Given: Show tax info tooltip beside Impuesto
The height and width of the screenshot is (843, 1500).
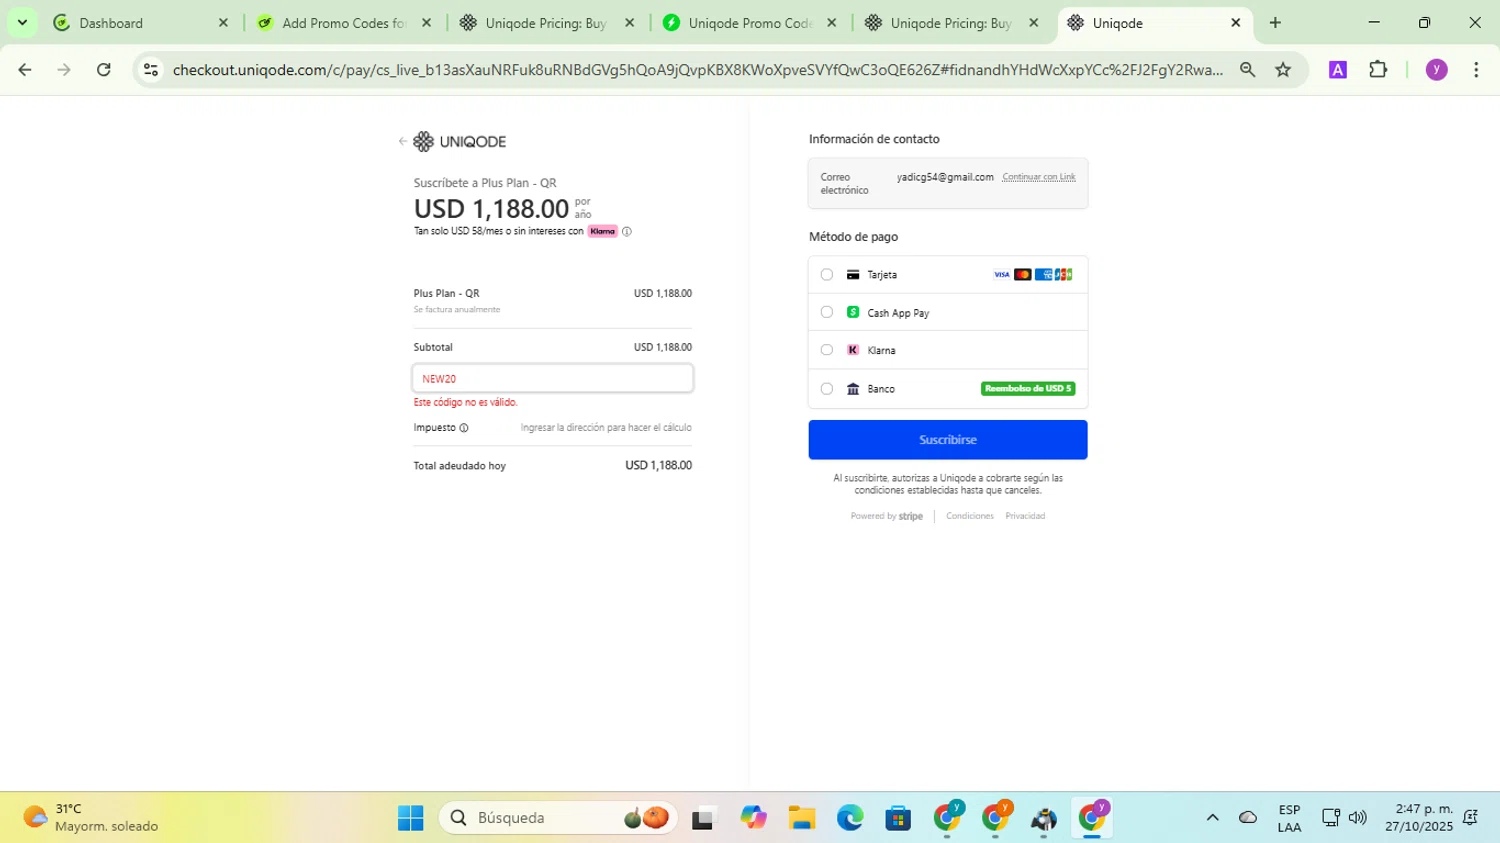Looking at the screenshot, I should tap(464, 428).
